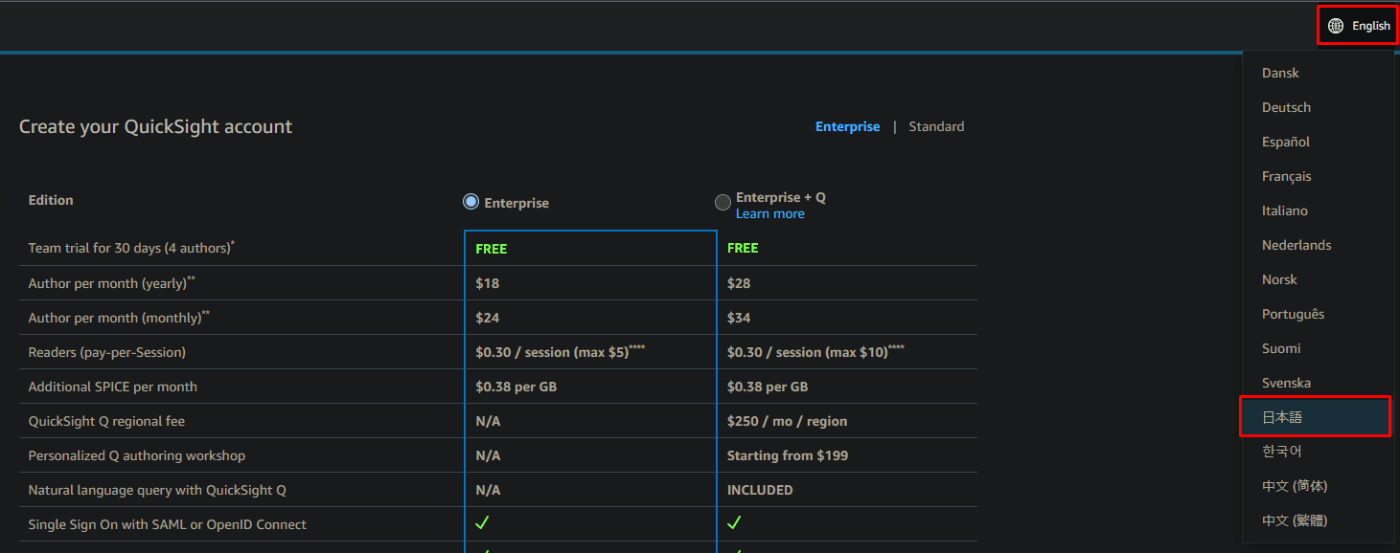Select 한국어 from the language list
This screenshot has height=553, width=1400.
1282,452
